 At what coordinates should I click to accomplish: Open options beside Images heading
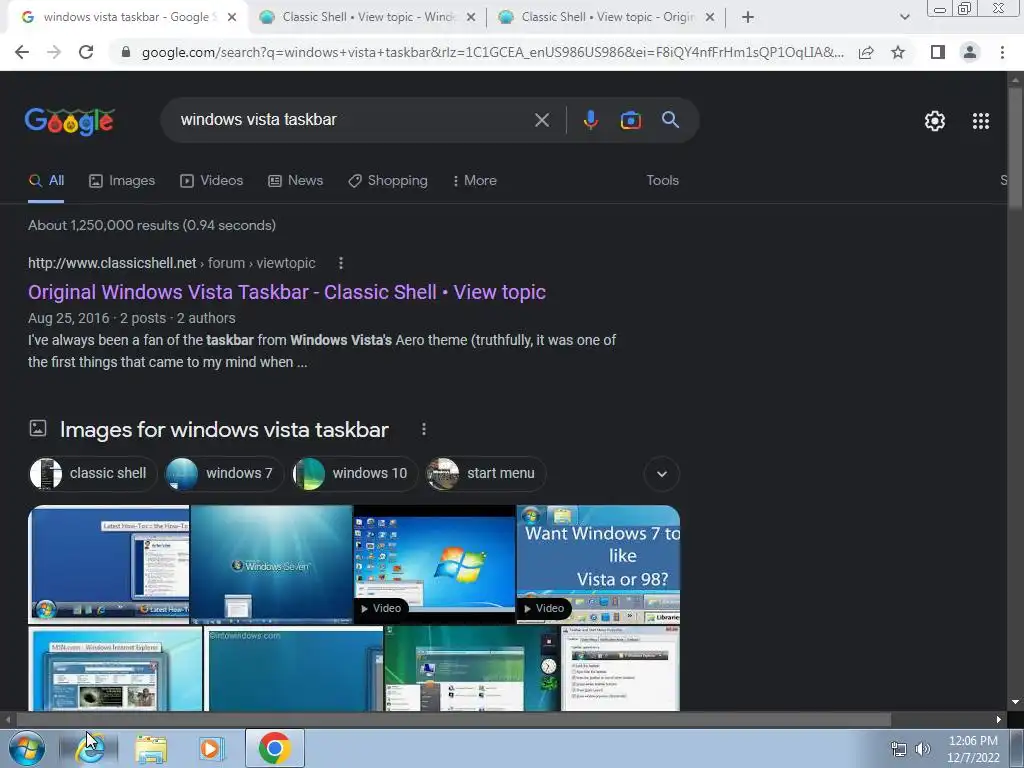[424, 429]
